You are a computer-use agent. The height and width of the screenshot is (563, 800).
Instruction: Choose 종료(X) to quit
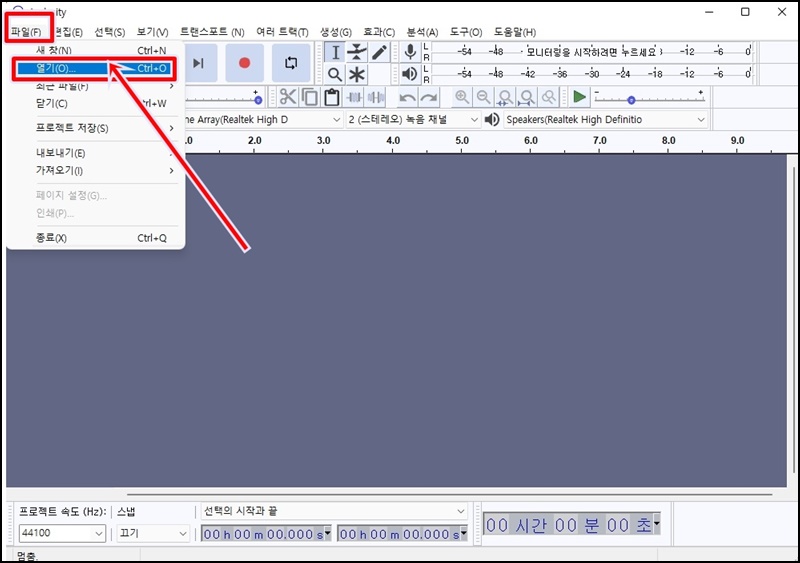(95, 238)
